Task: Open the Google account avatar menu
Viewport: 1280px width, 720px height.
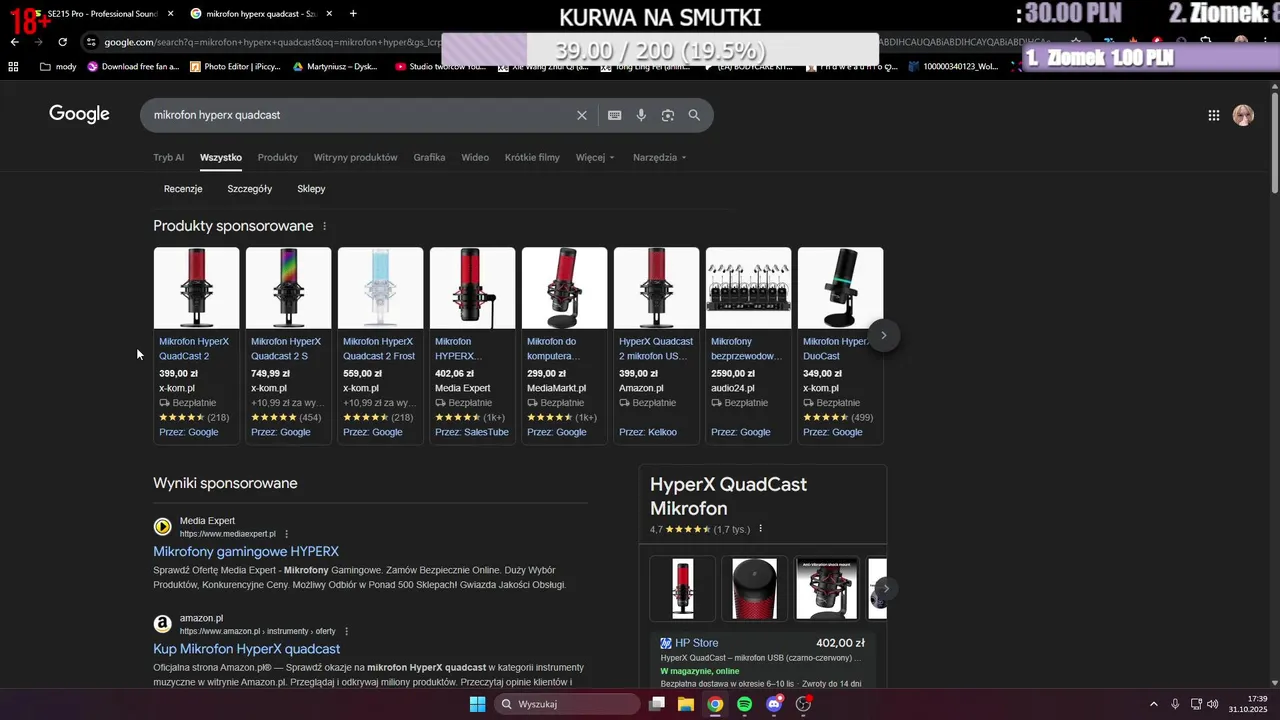Action: click(x=1243, y=115)
